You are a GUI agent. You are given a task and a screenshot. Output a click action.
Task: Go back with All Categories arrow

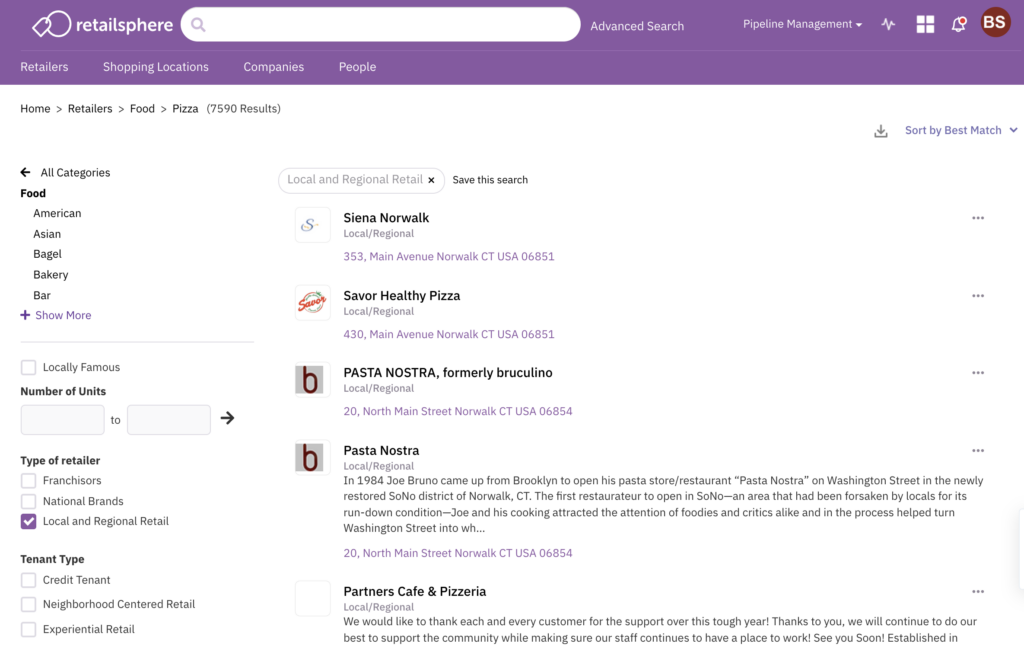point(25,172)
